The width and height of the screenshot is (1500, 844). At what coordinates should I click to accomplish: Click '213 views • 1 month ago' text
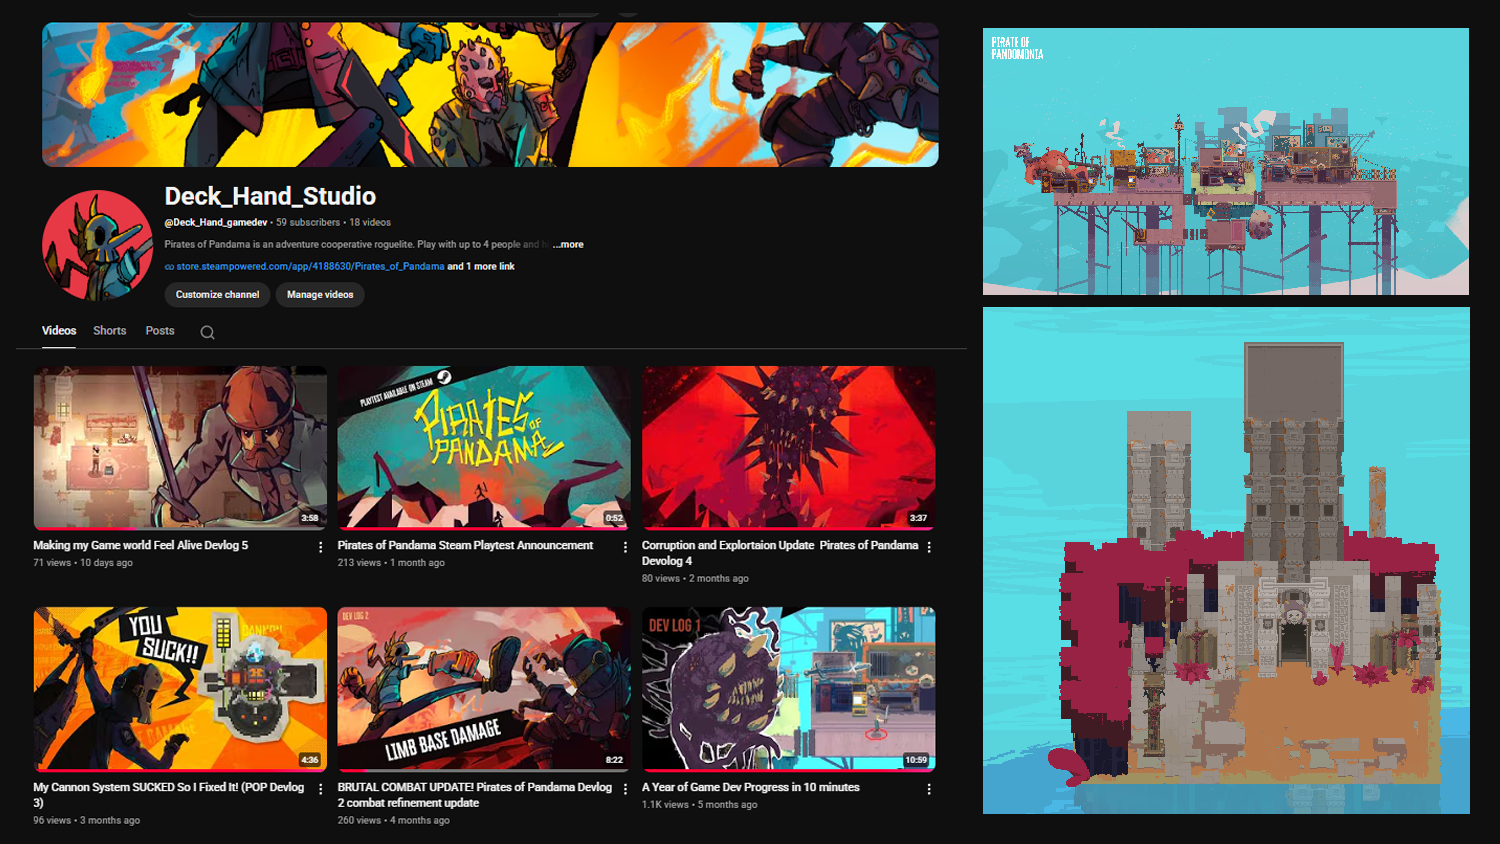[391, 563]
